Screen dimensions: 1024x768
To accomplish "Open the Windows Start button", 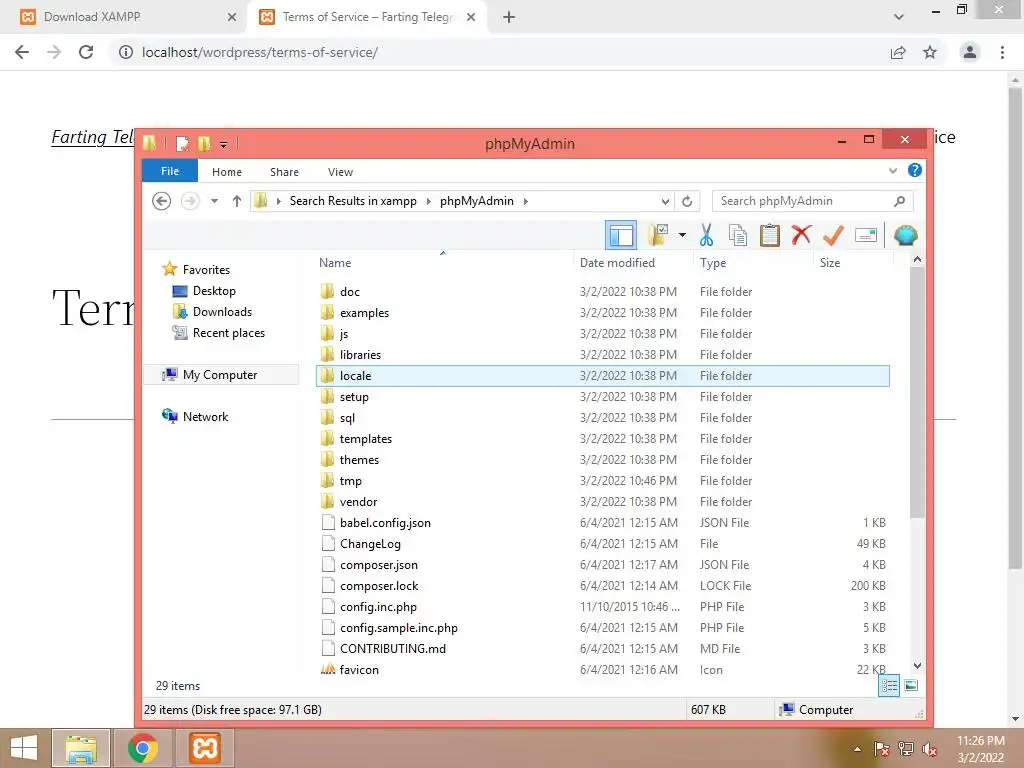I will (24, 748).
